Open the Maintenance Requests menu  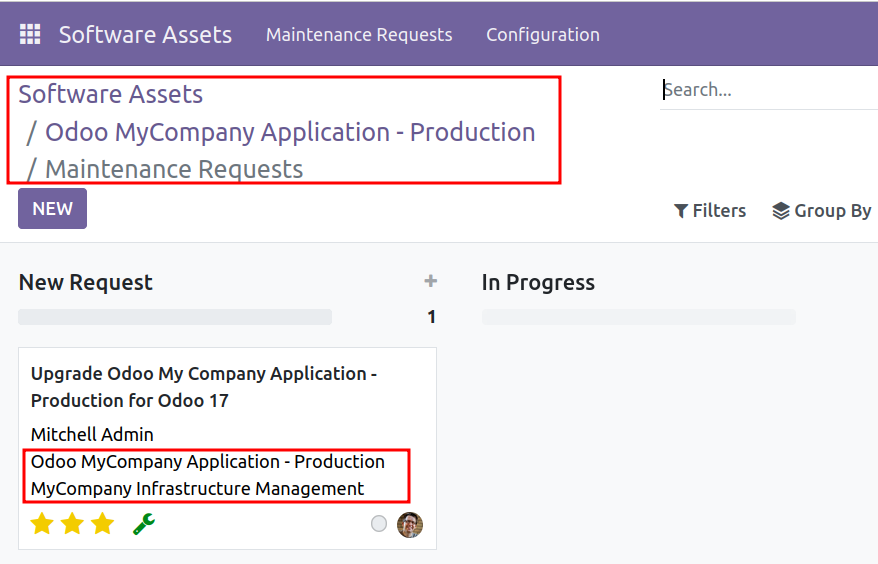point(359,35)
